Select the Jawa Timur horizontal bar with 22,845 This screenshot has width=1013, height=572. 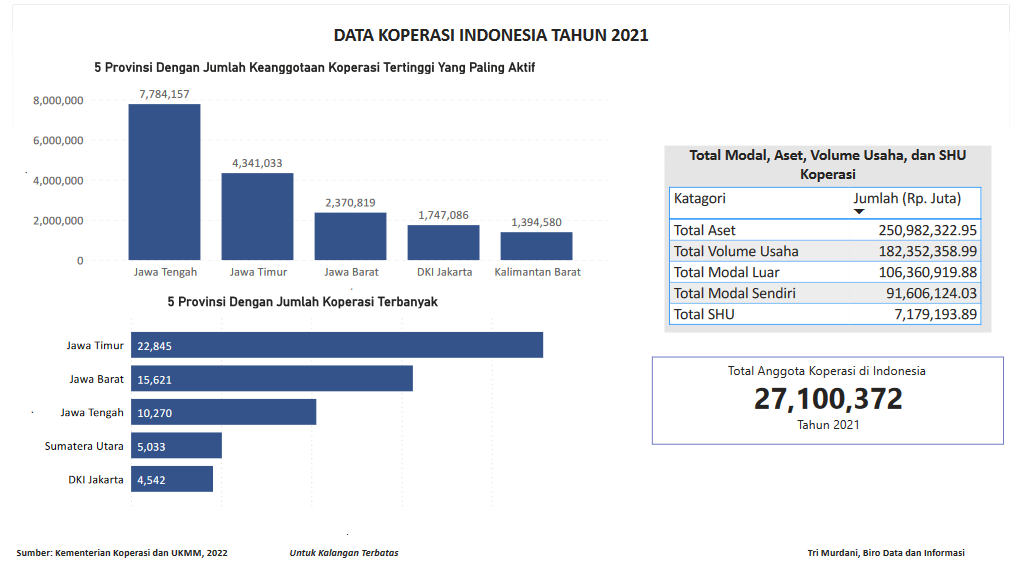[337, 345]
